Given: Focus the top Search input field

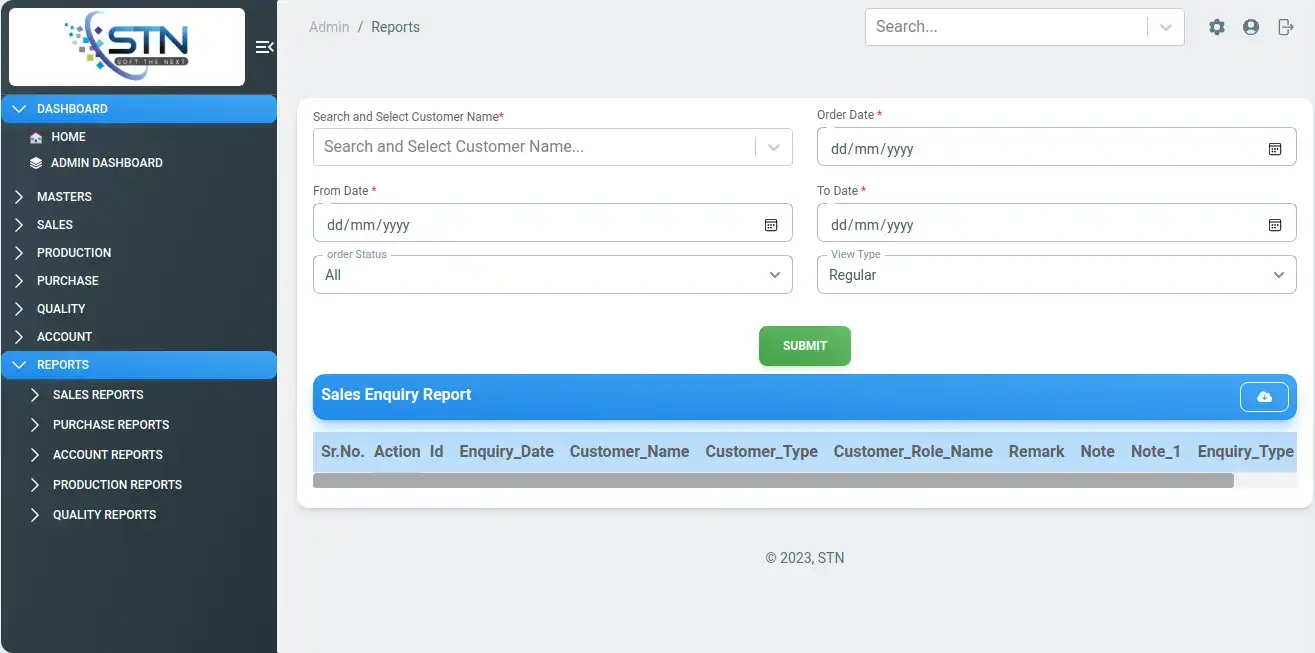Looking at the screenshot, I should click(1005, 27).
